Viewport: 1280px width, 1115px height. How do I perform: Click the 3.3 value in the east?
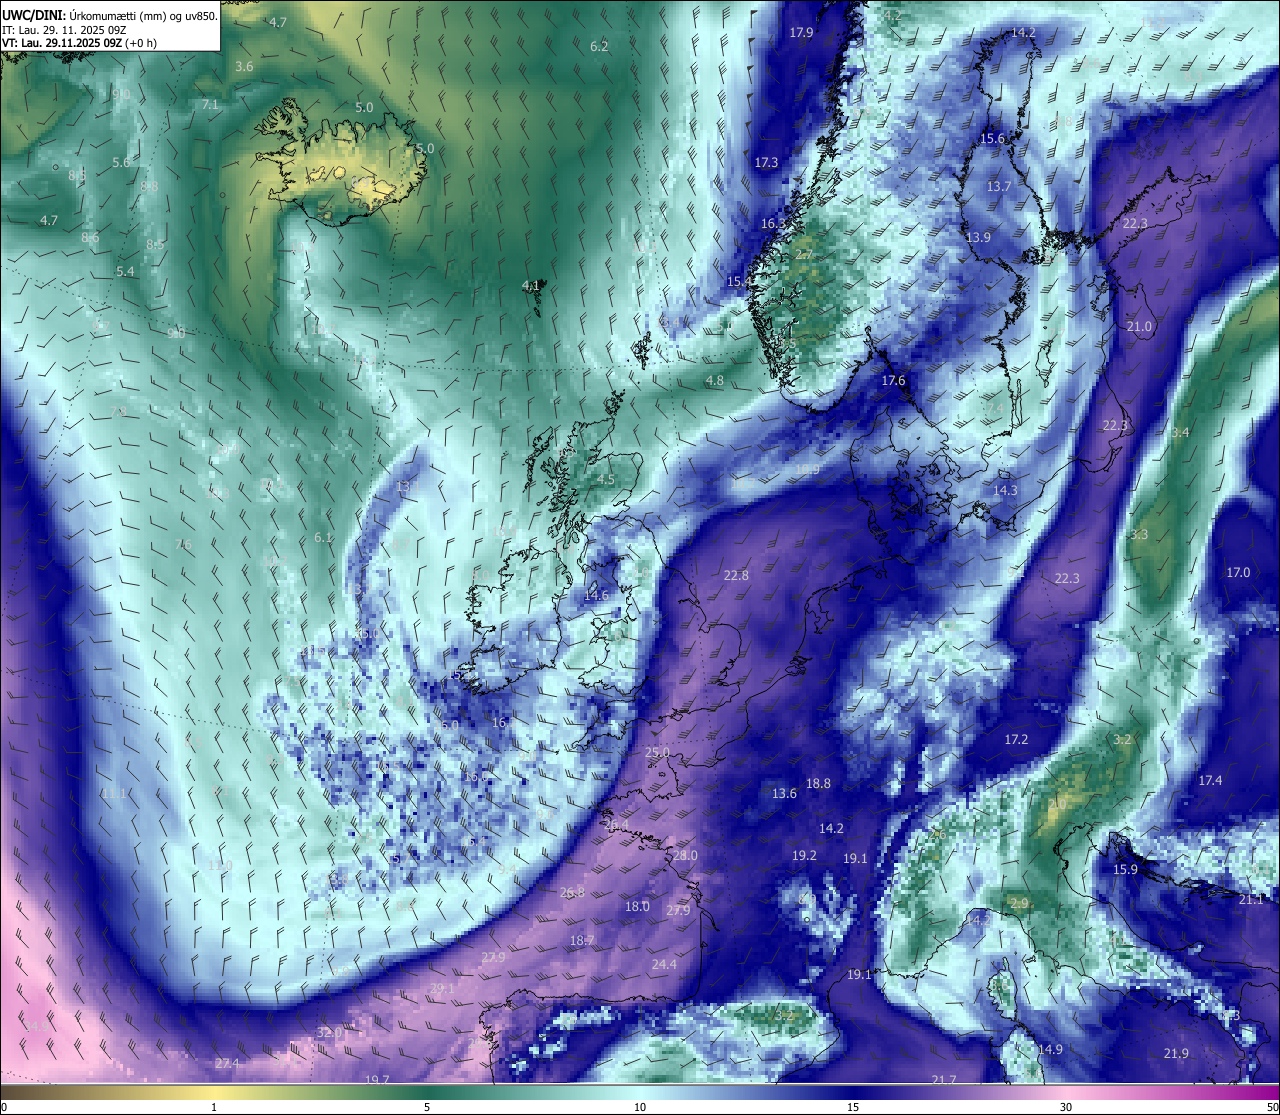[1139, 535]
